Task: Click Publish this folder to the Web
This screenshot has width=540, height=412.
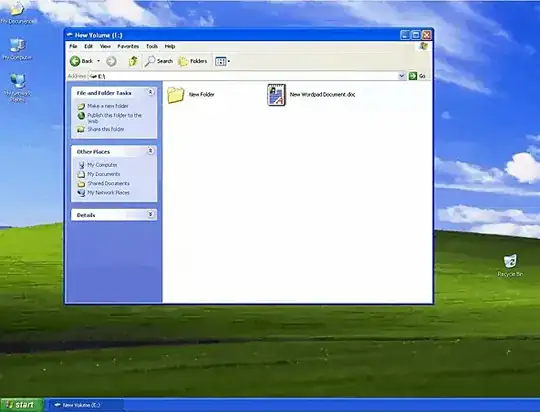Action: pyautogui.click(x=114, y=118)
